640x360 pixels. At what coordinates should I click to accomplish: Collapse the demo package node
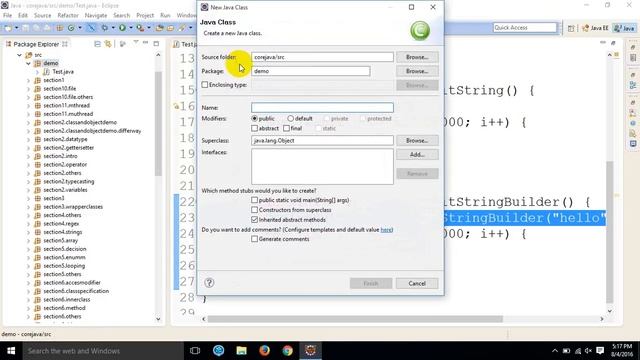coord(28,63)
